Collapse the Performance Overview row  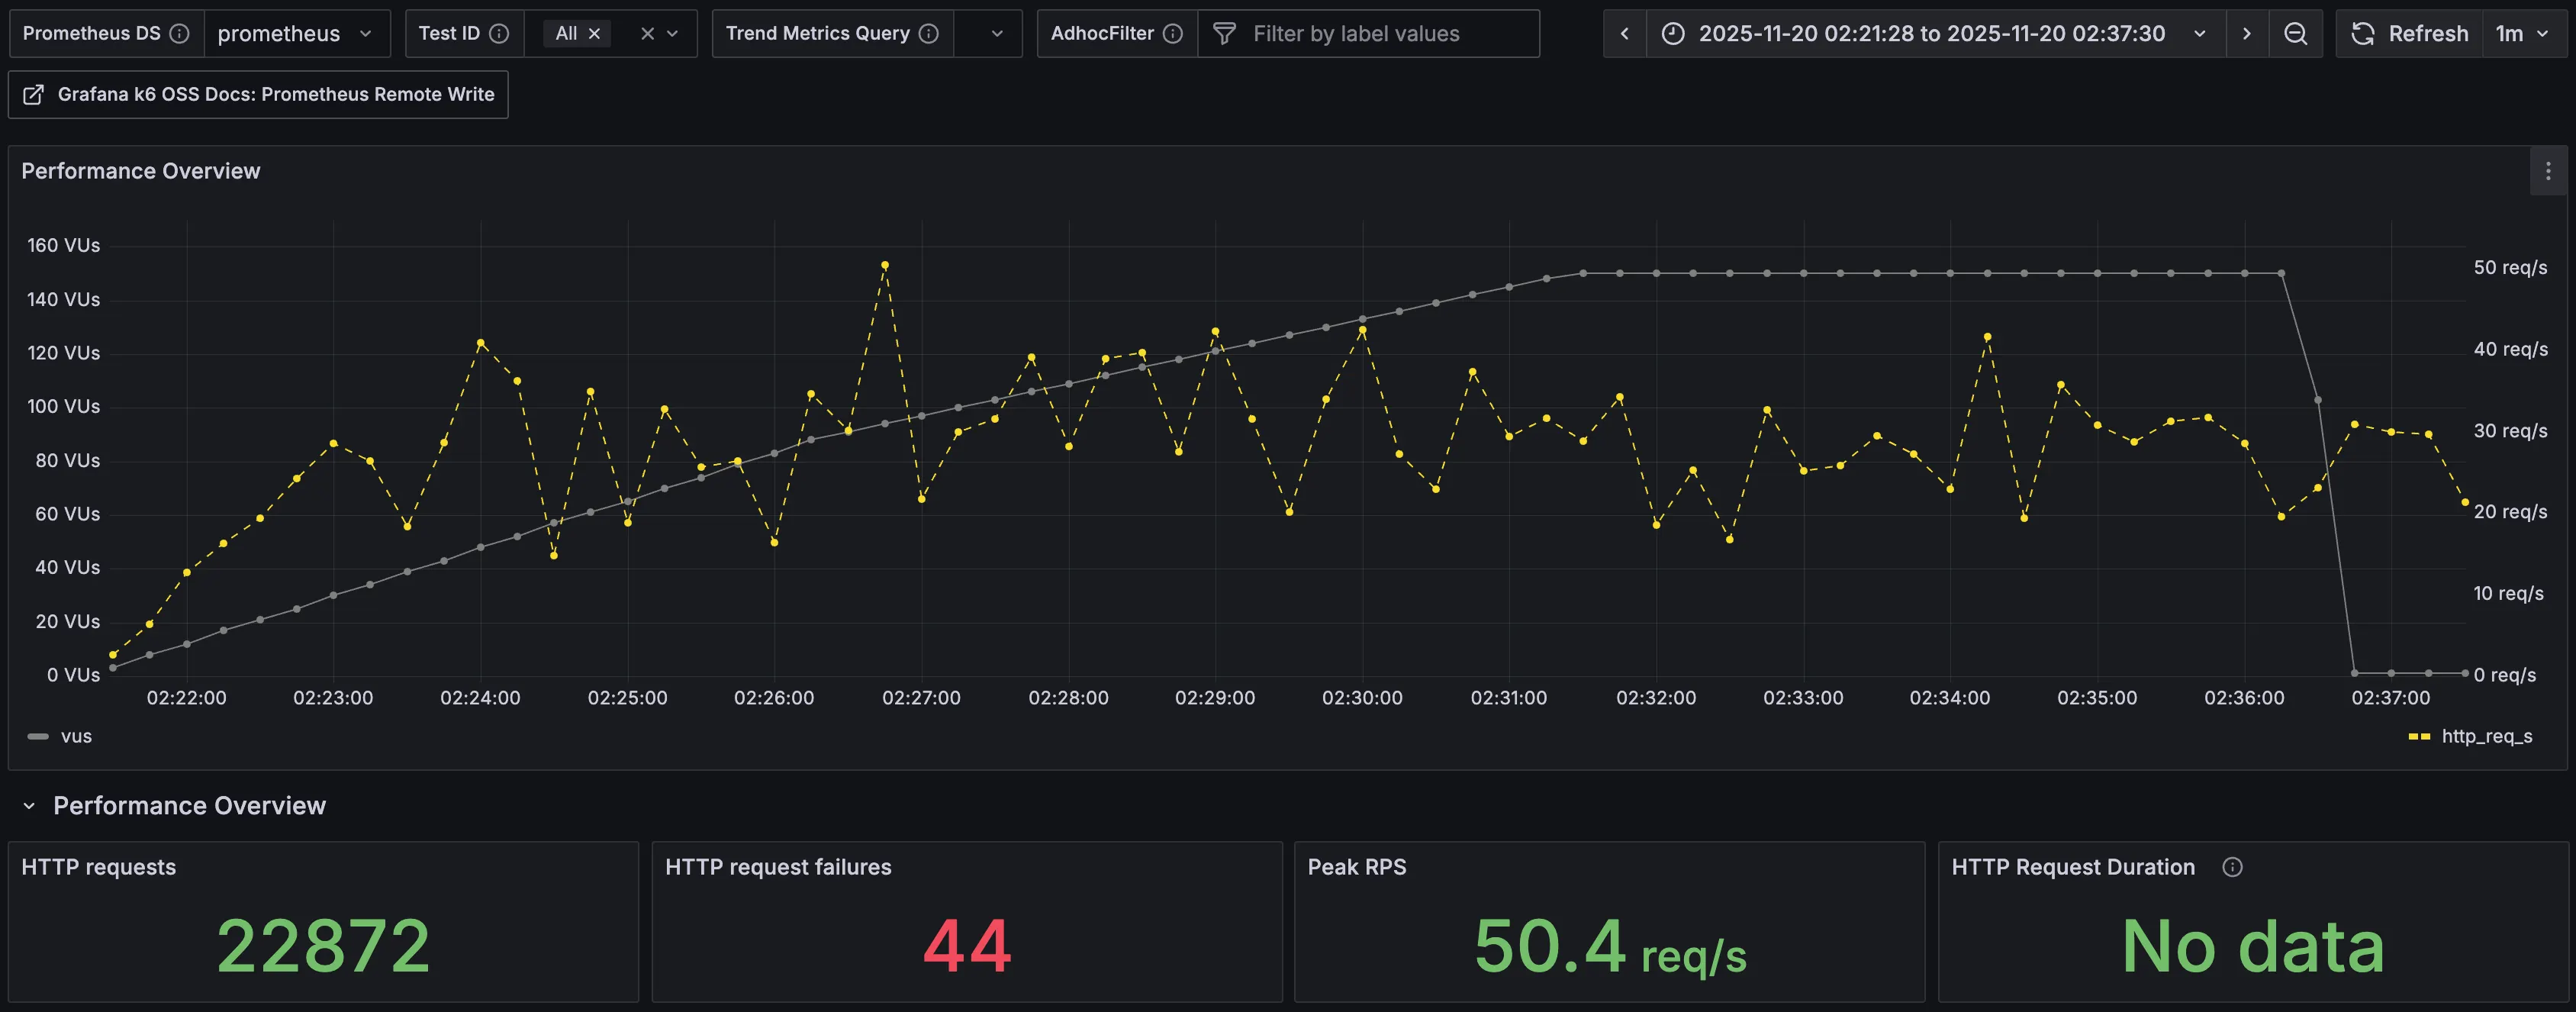point(29,806)
